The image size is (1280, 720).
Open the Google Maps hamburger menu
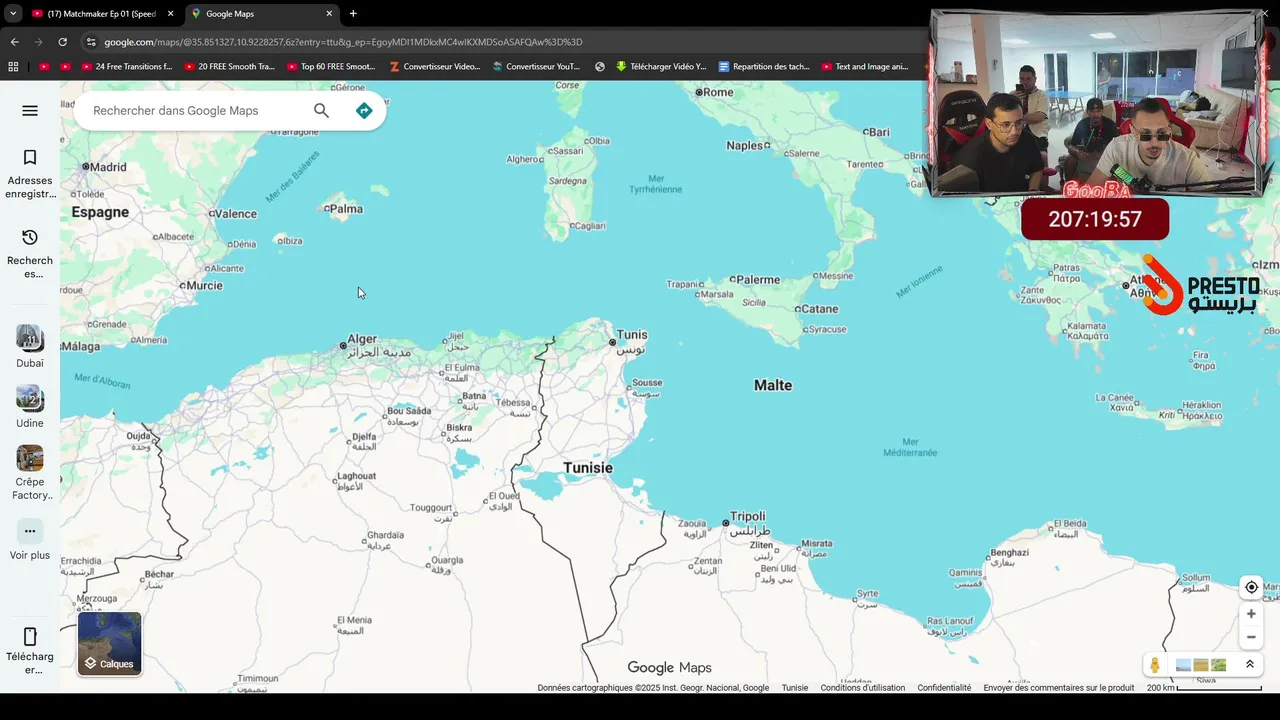pos(30,111)
